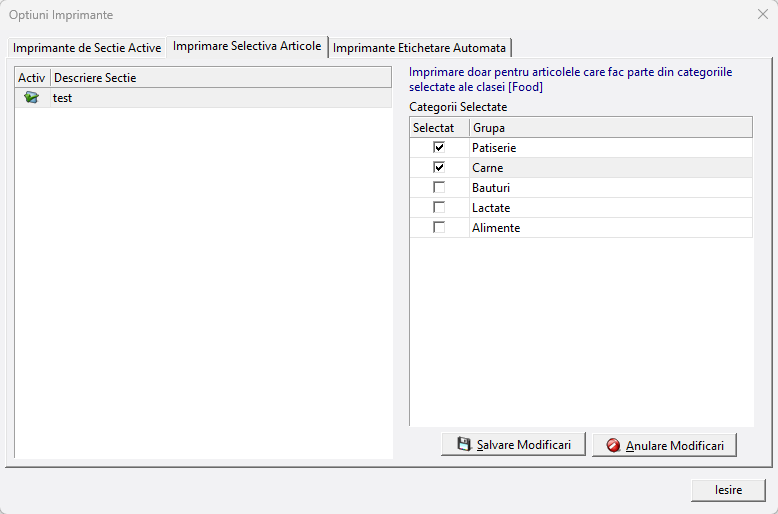The height and width of the screenshot is (514, 778).
Task: Select the 'test' section row text
Action: 63,98
